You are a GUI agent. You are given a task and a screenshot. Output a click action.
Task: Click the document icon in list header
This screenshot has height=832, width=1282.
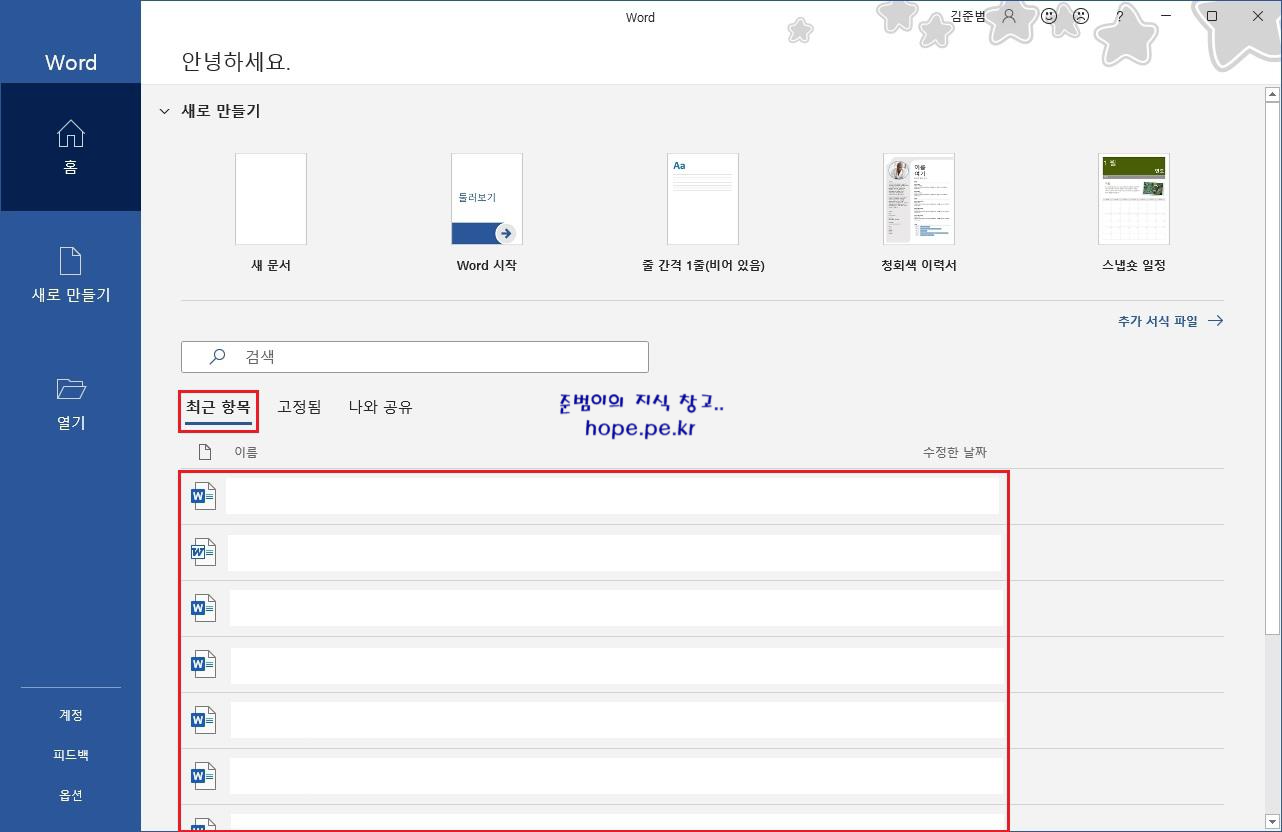(205, 452)
